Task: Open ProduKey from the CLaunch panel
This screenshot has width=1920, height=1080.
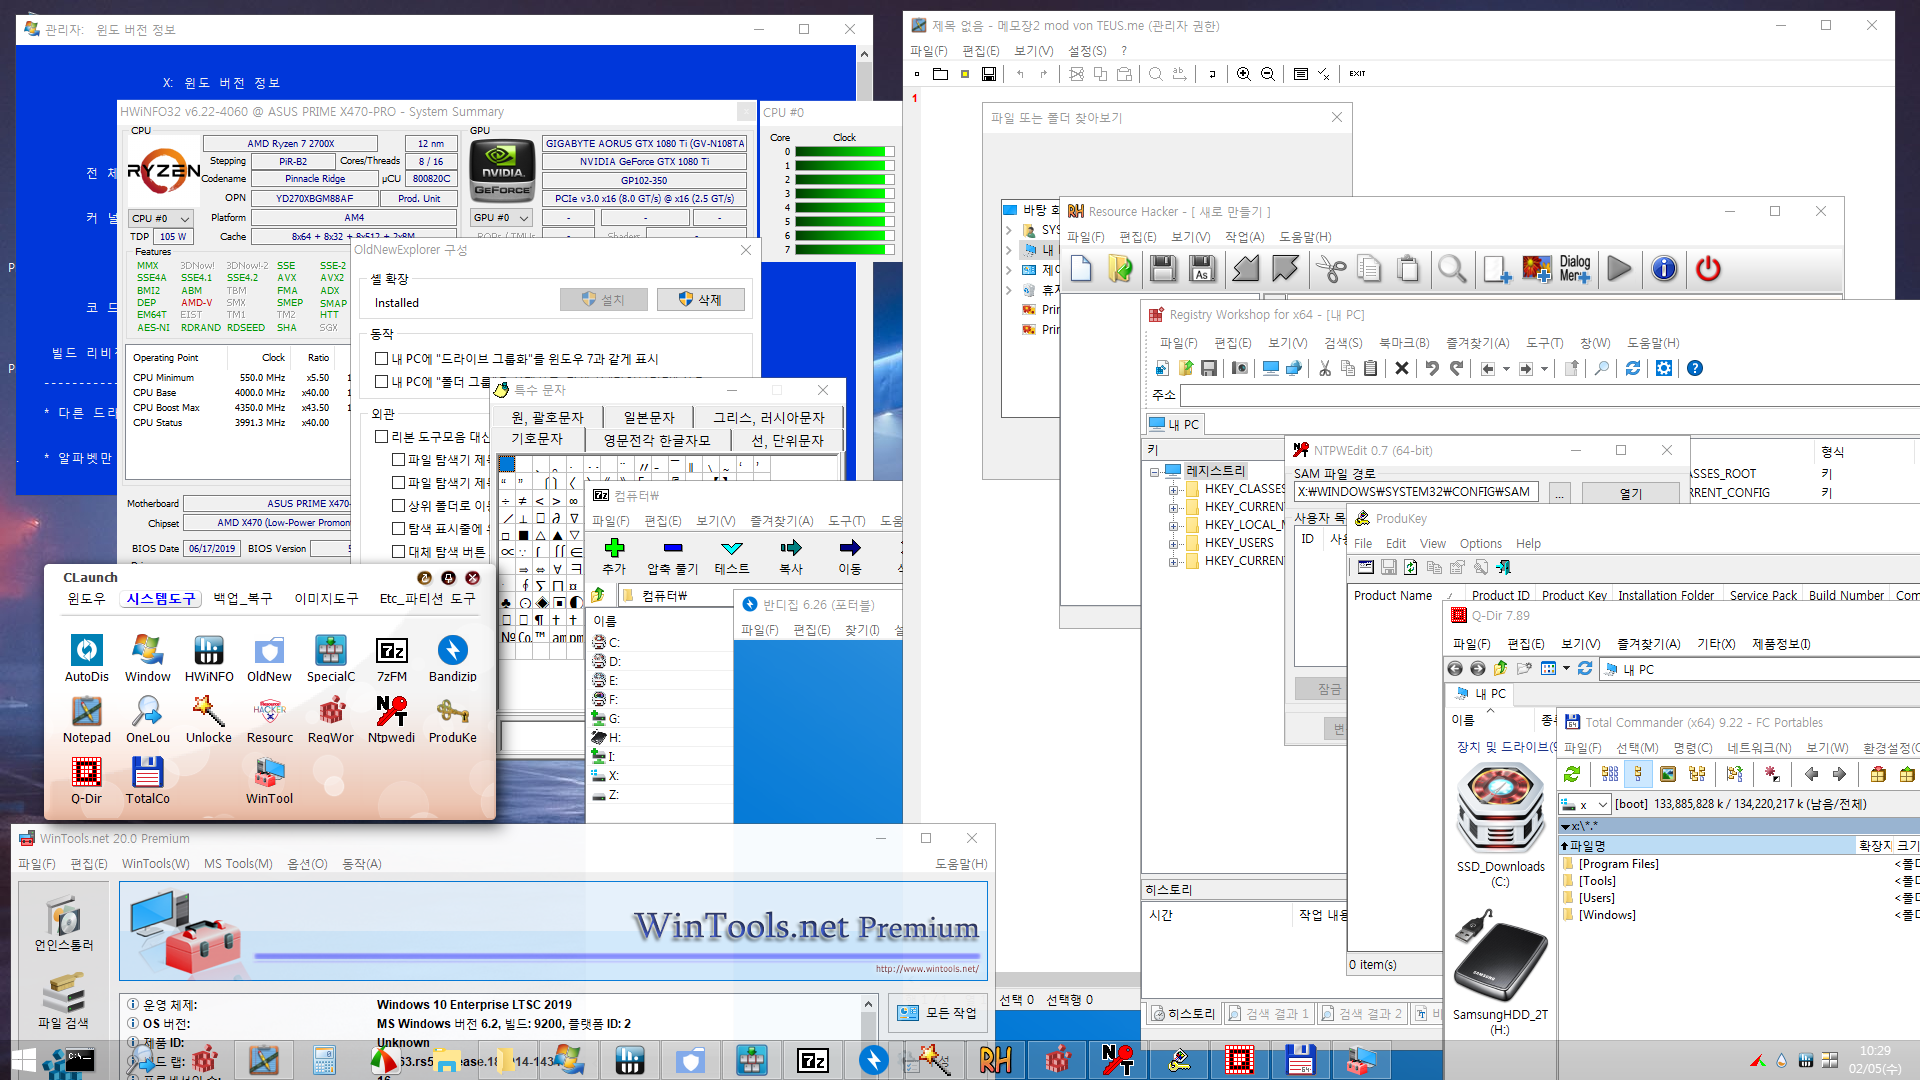Action: click(452, 720)
